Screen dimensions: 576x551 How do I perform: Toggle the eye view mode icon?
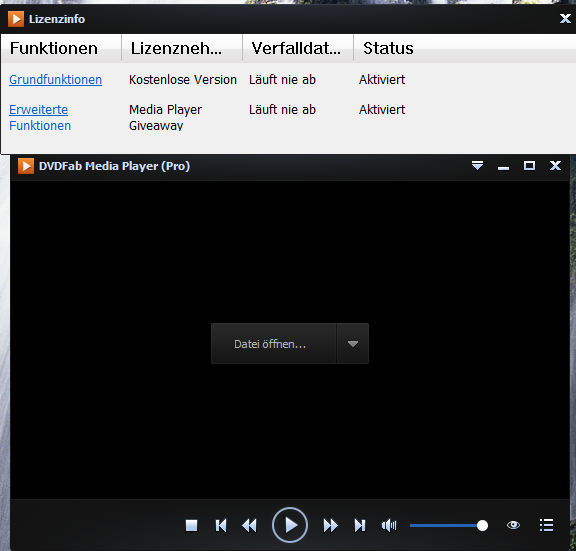(x=513, y=525)
